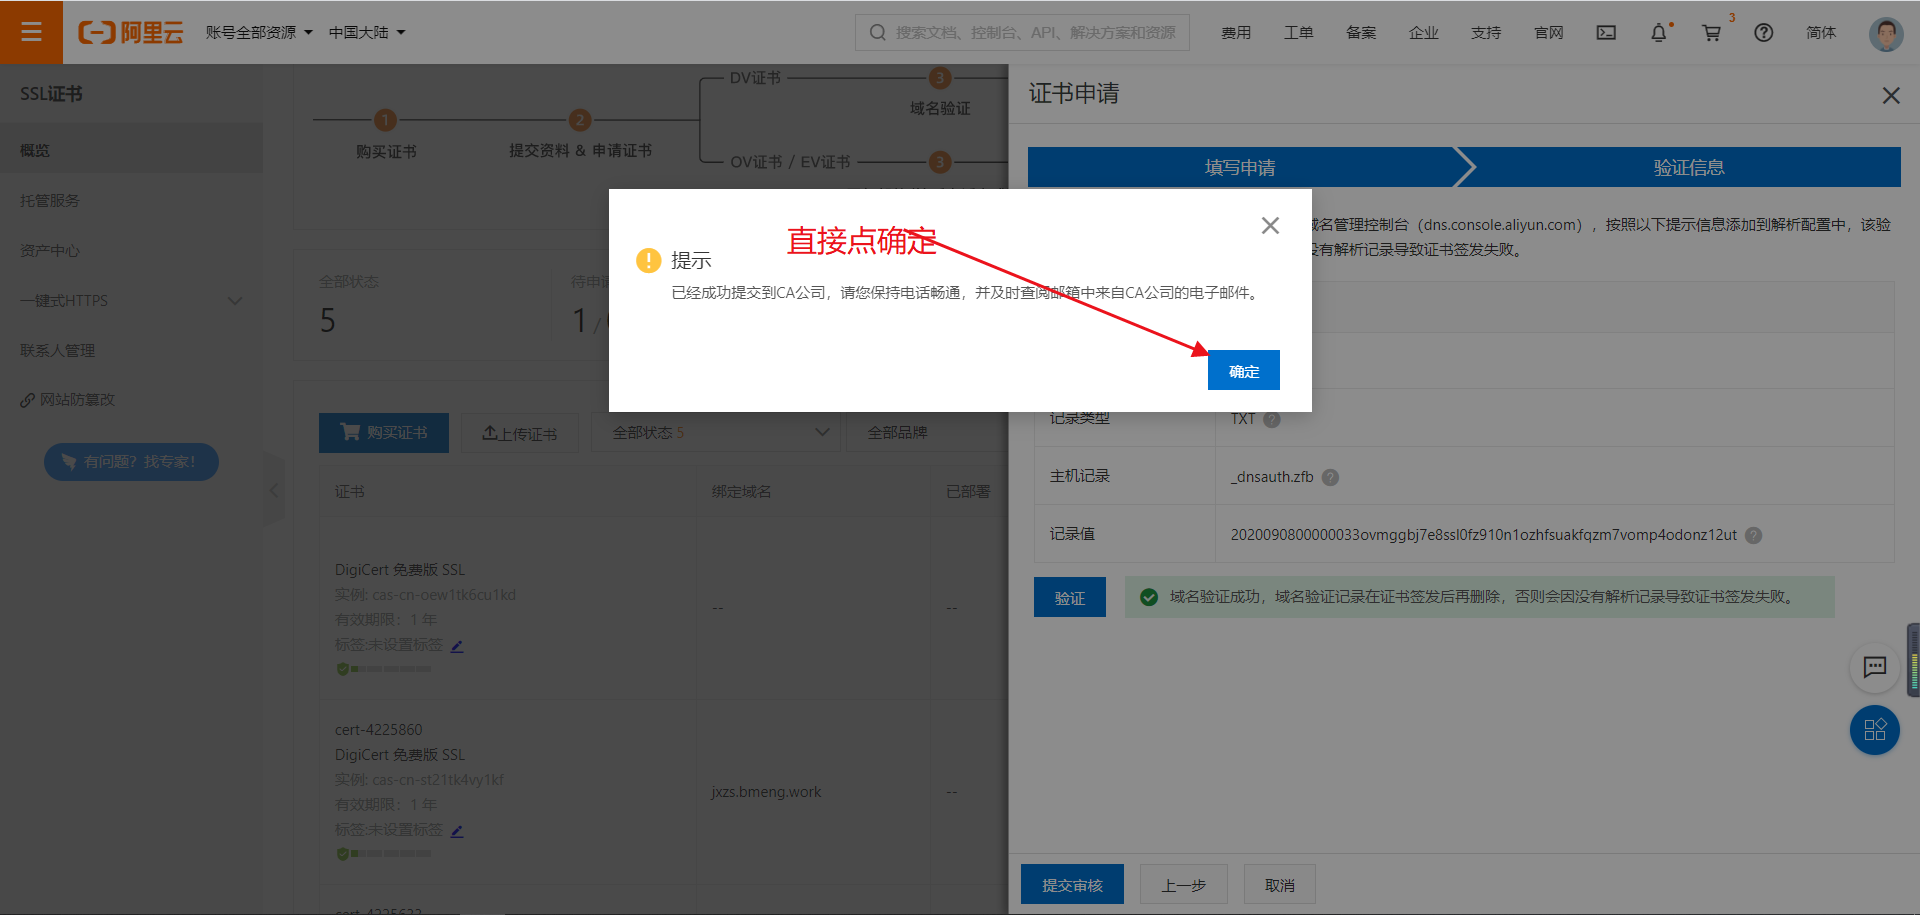Open the shopping cart

(x=1711, y=33)
